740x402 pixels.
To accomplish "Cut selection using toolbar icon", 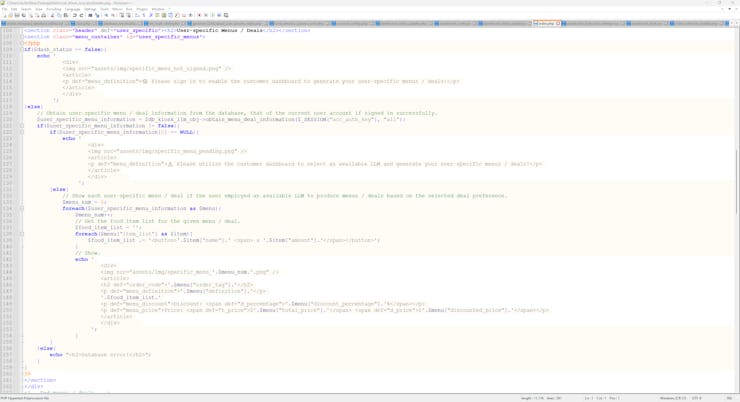I will click(52, 15).
